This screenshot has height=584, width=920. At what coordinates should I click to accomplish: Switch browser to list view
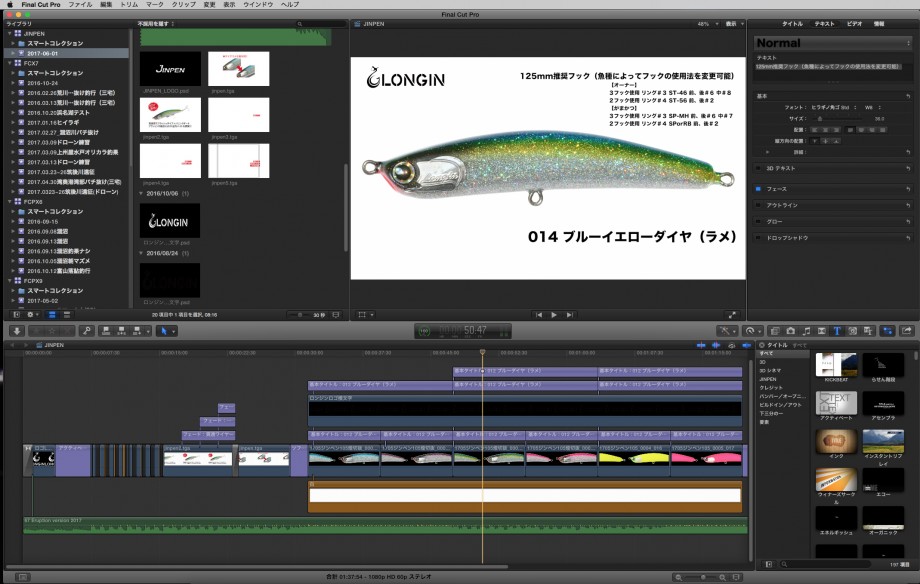click(x=66, y=315)
